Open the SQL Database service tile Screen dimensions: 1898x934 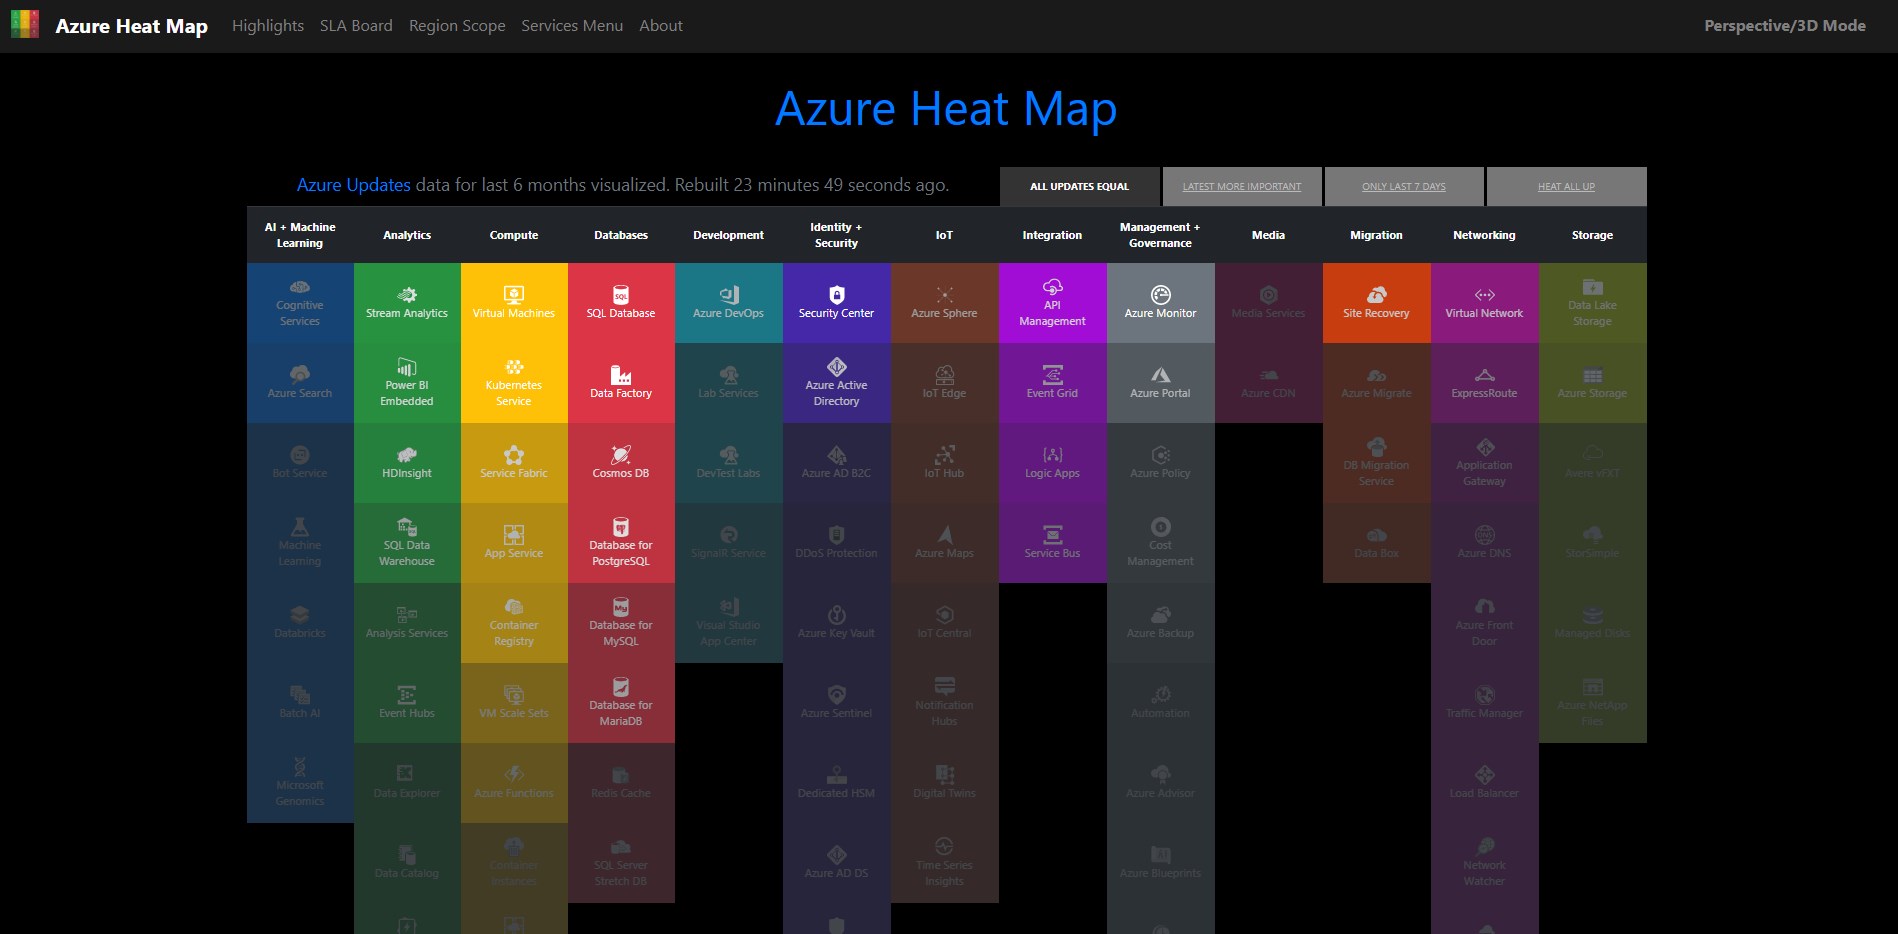point(620,303)
